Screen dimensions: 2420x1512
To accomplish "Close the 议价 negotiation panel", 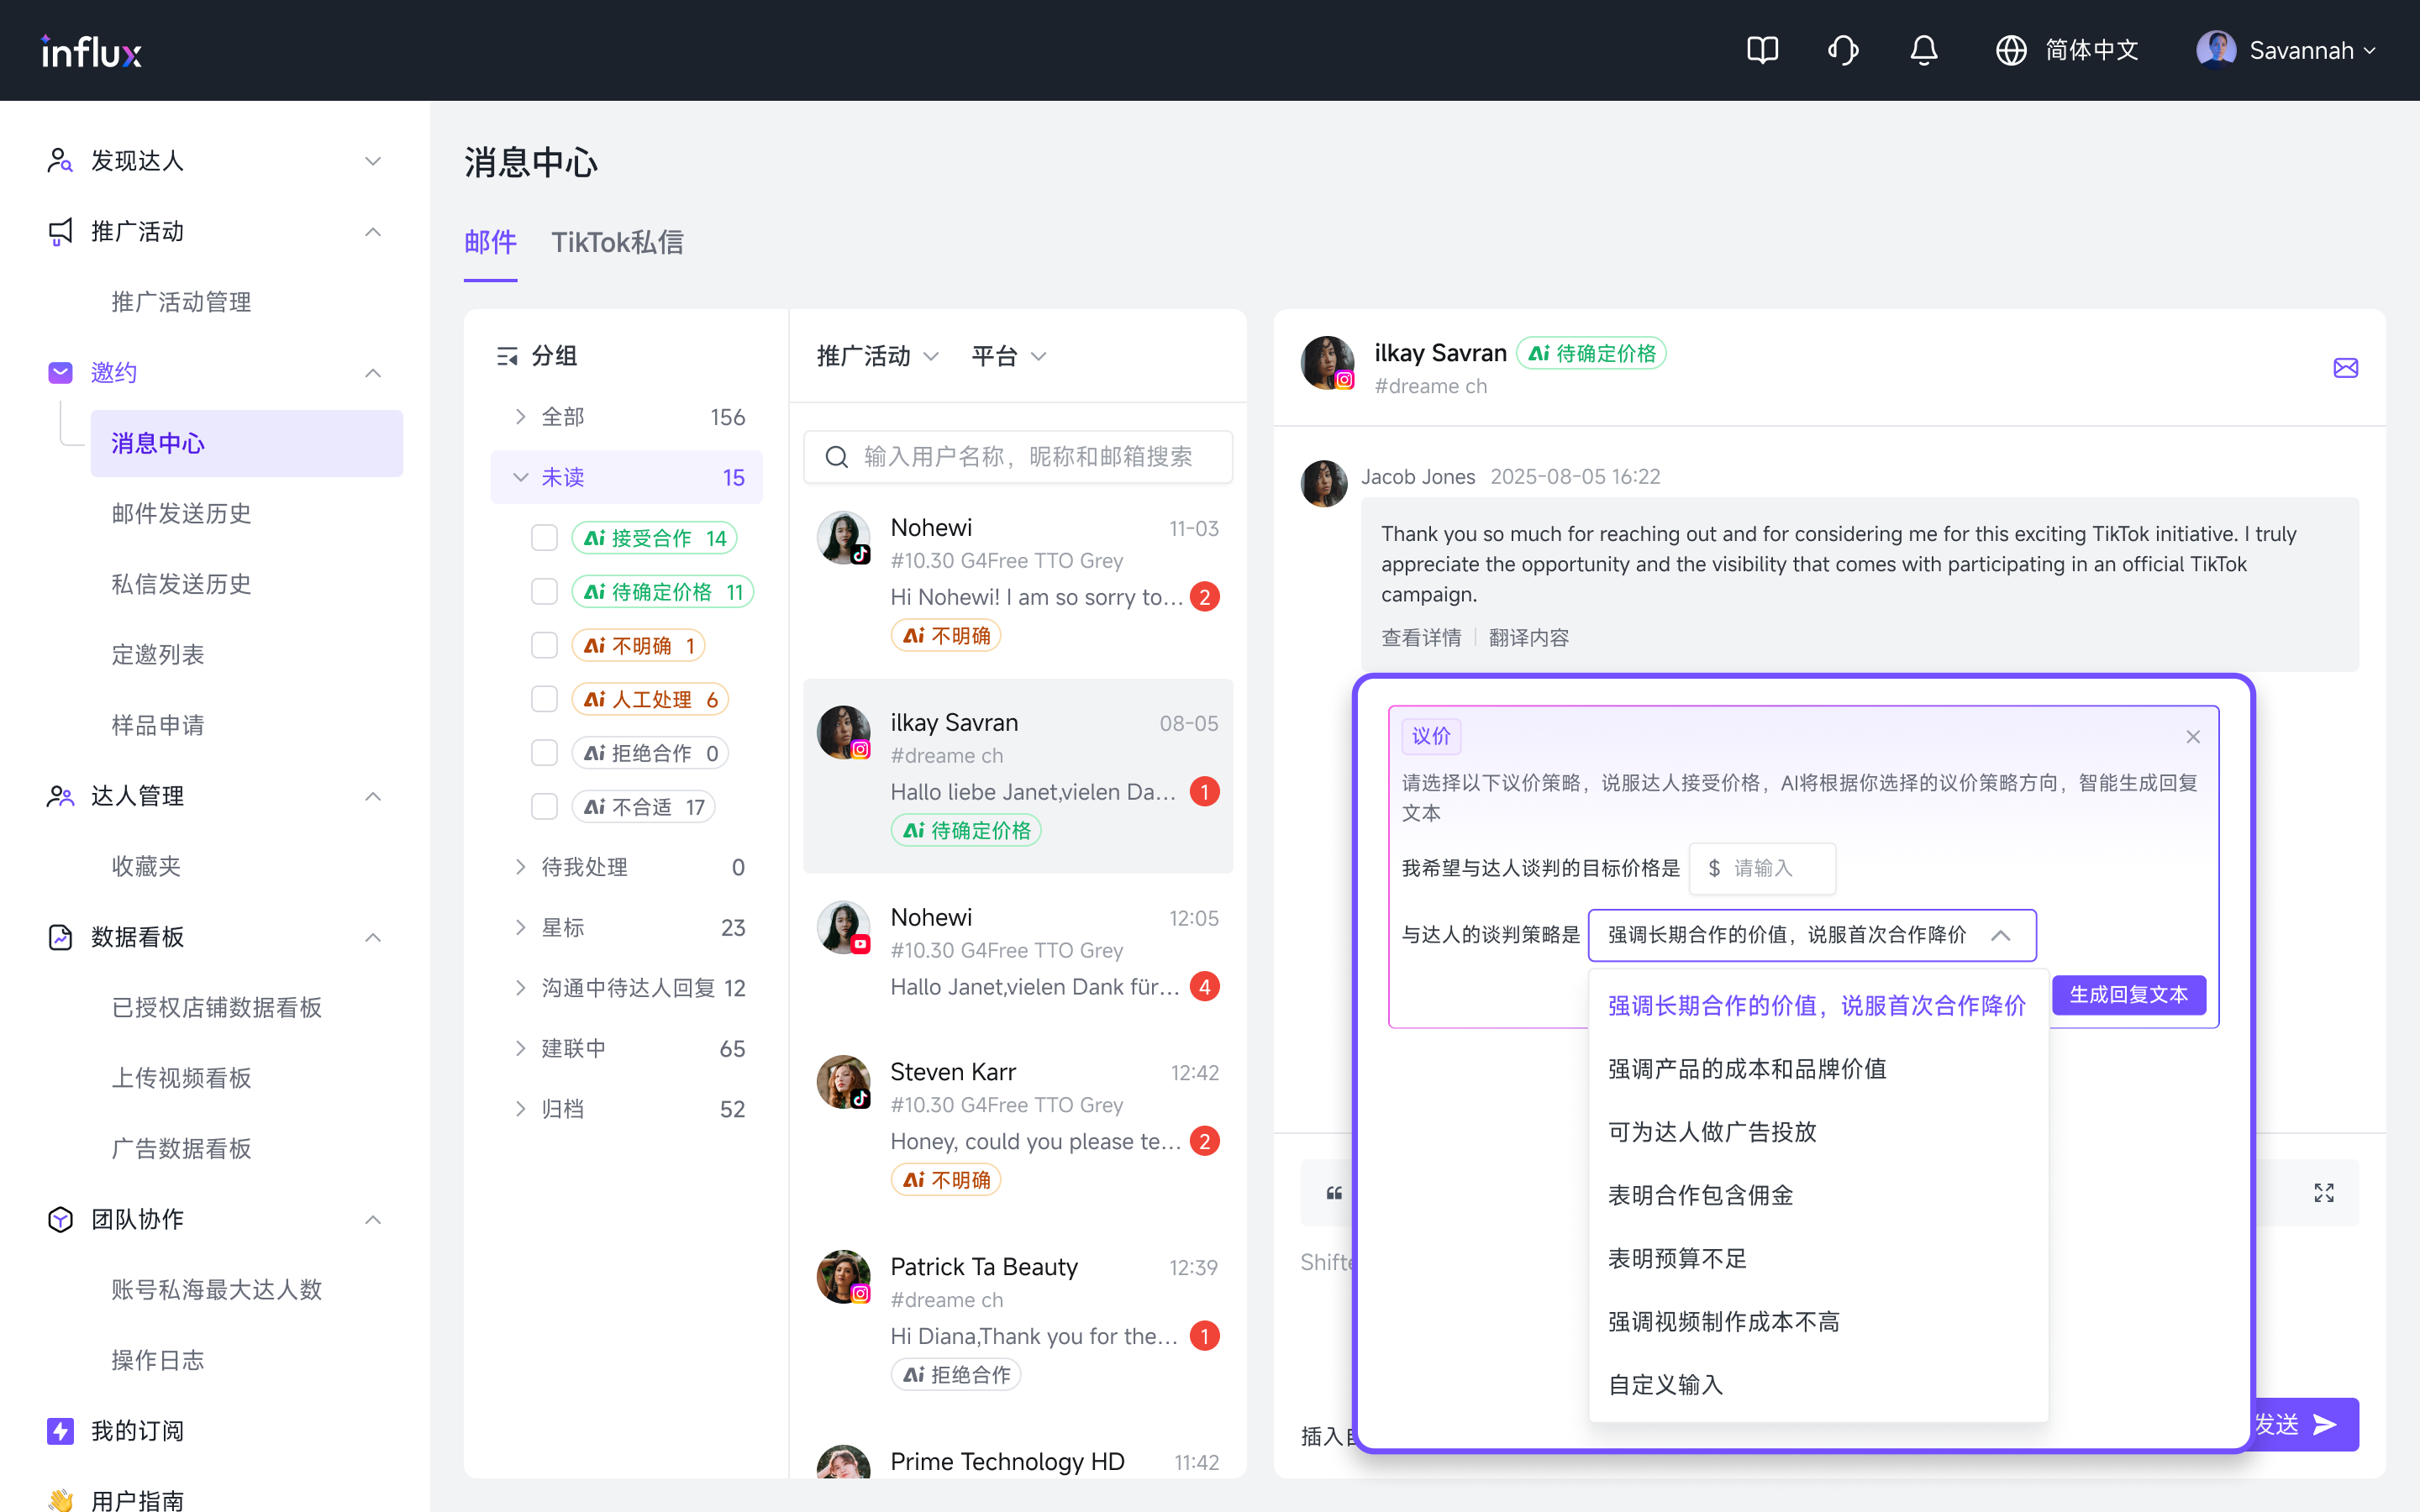I will click(2192, 737).
